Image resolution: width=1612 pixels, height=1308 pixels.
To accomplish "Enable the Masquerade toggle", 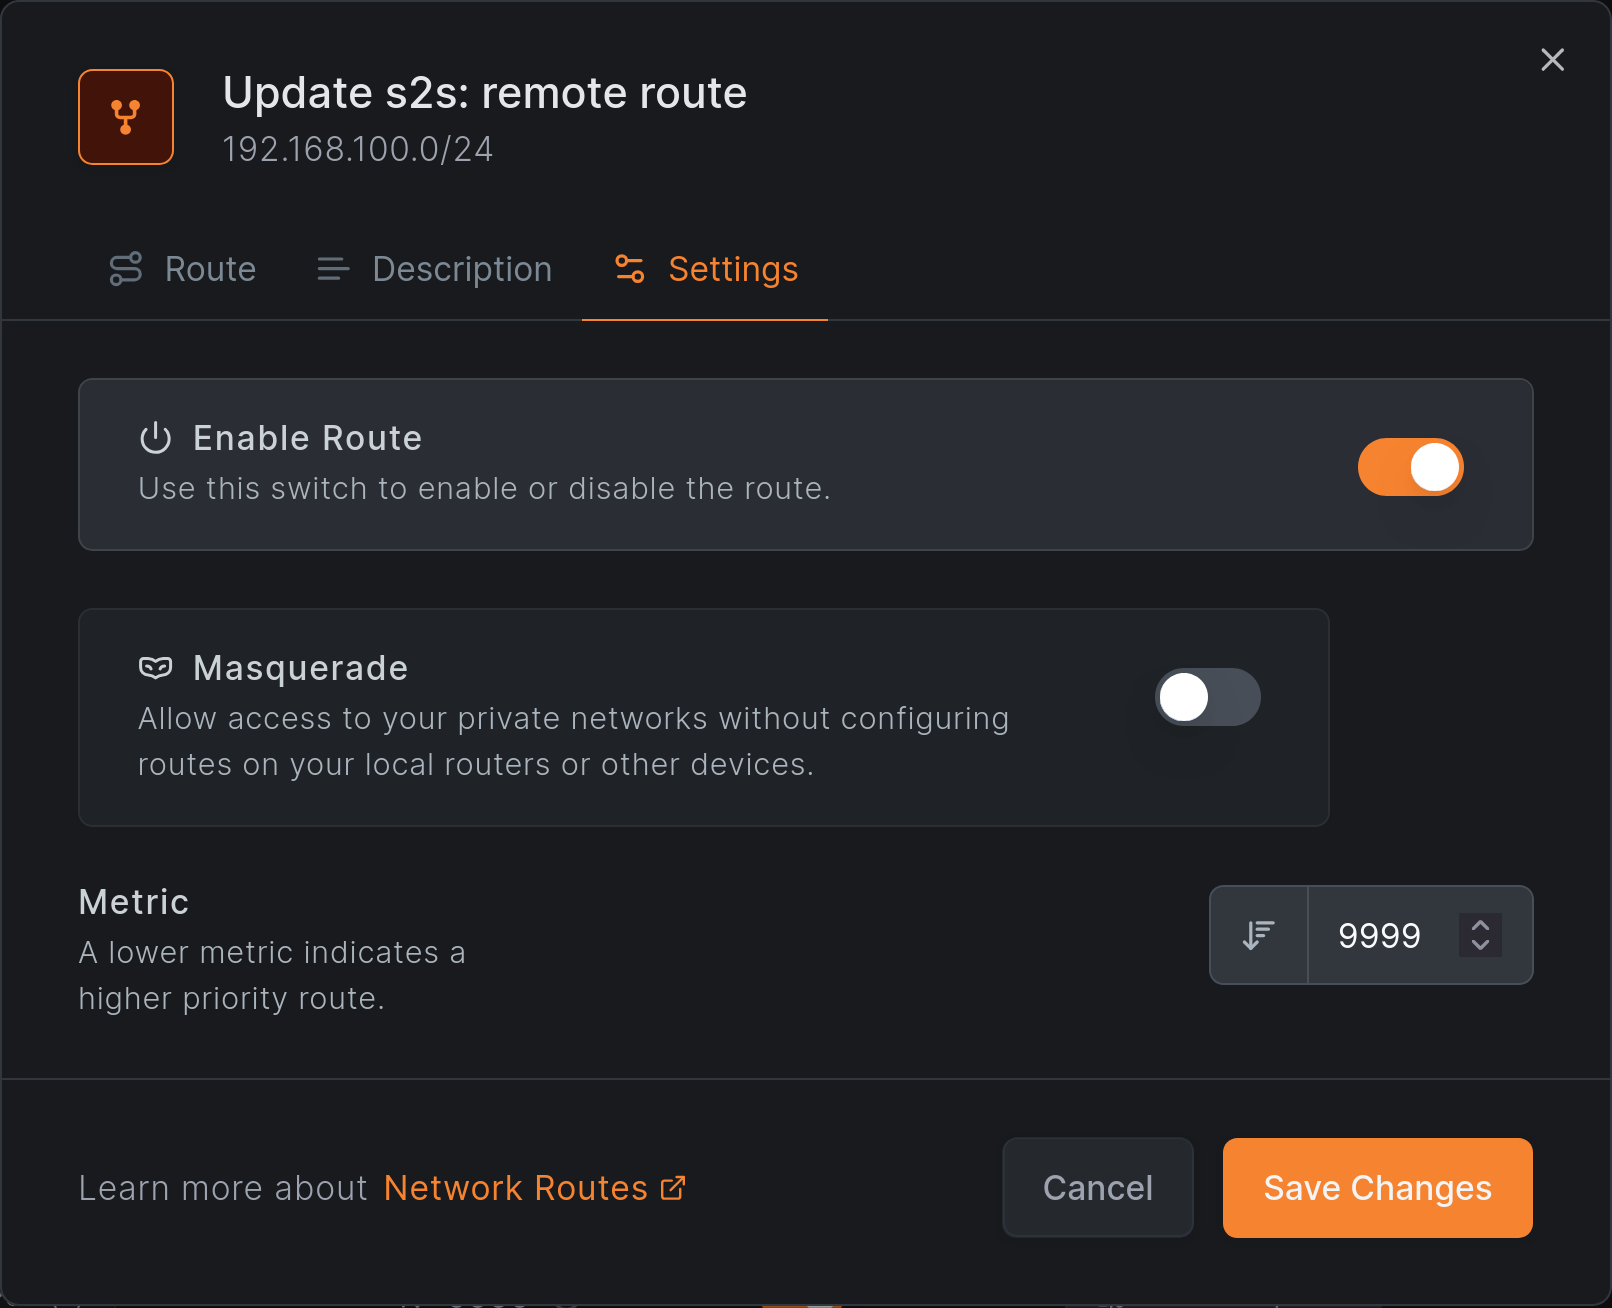I will coord(1207,697).
